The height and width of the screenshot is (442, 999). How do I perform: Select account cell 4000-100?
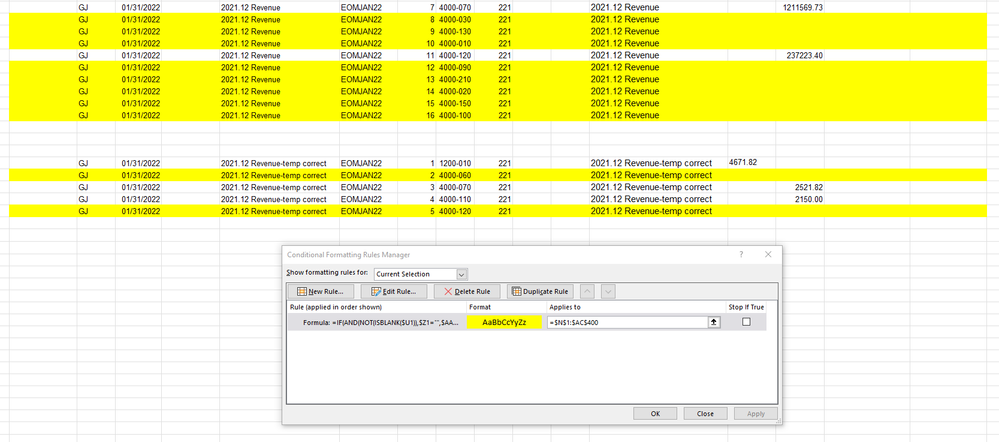[x=456, y=115]
